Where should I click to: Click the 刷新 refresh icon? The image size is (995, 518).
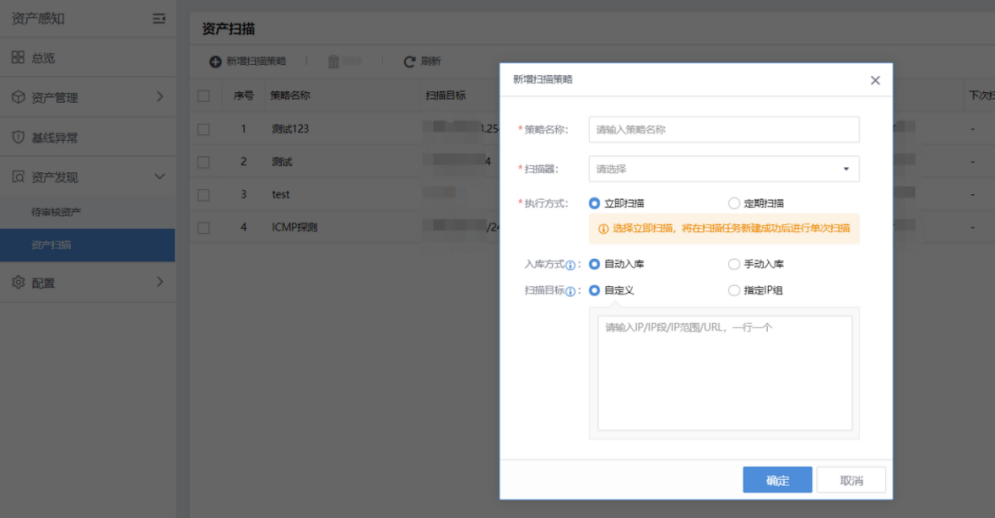(x=409, y=62)
